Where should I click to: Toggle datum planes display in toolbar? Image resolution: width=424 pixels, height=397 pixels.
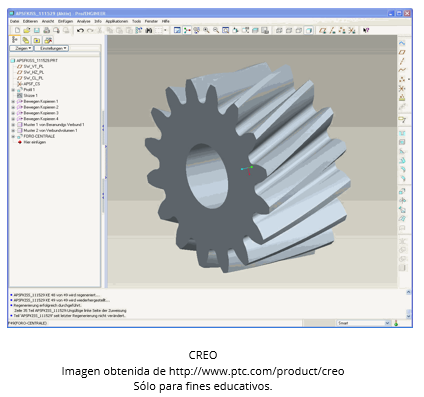click(x=322, y=30)
